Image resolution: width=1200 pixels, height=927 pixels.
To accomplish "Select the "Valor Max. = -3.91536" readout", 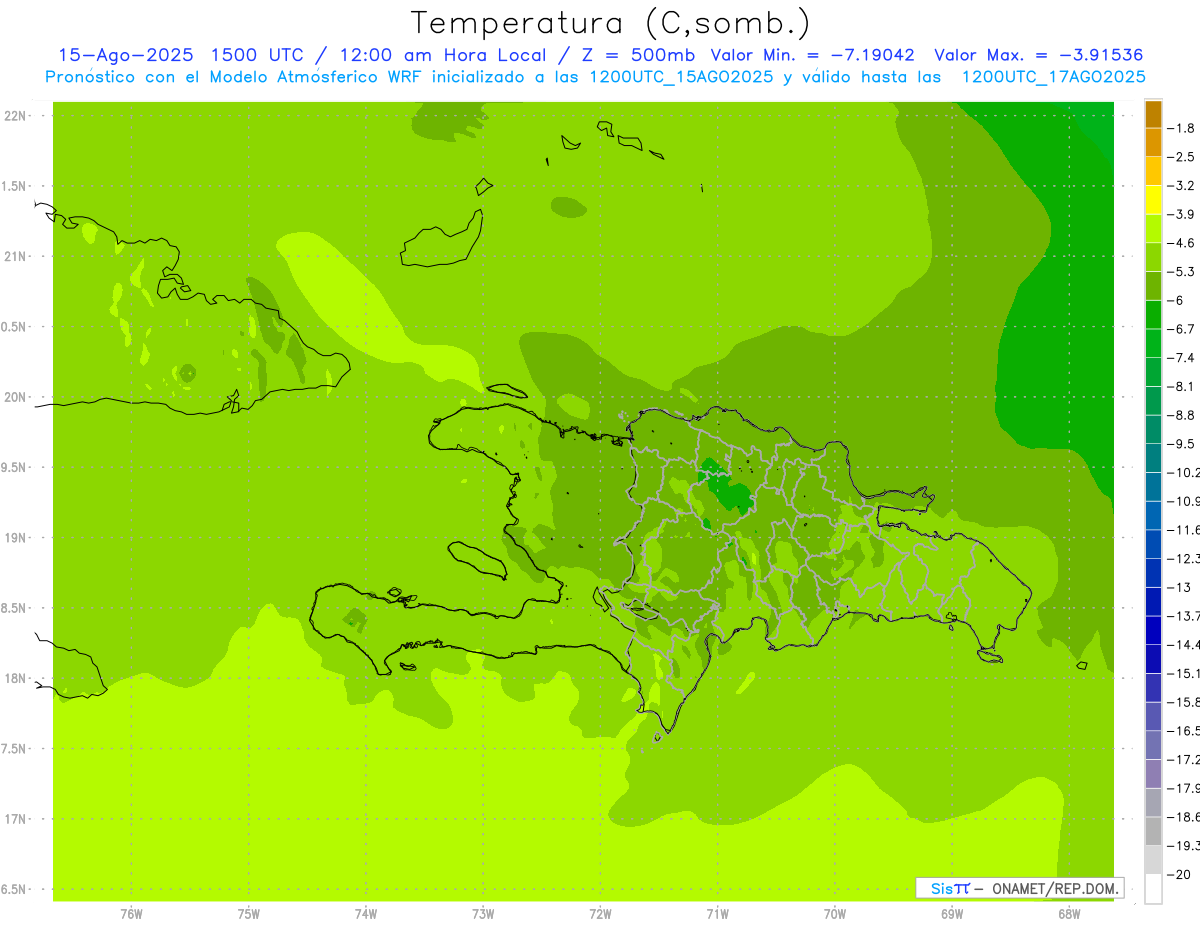I will (1038, 55).
